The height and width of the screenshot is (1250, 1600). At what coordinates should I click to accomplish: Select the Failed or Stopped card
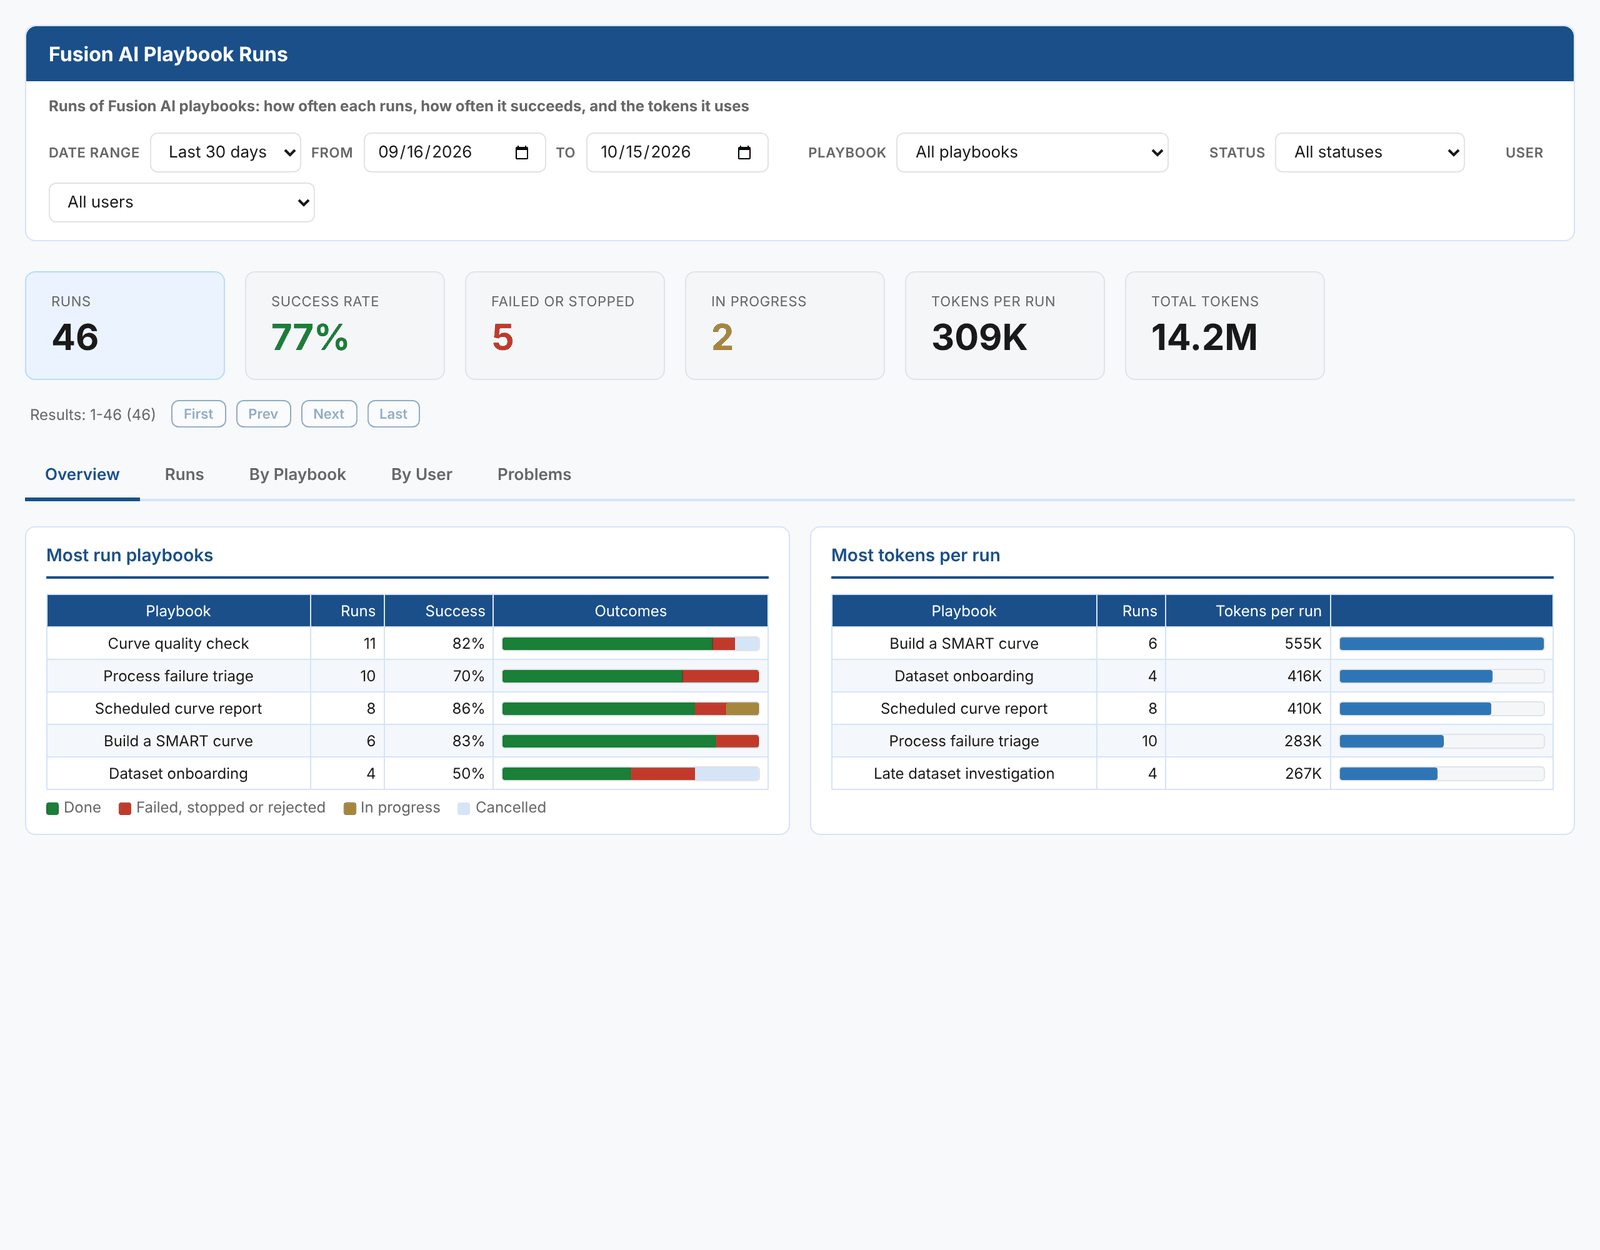tap(565, 326)
